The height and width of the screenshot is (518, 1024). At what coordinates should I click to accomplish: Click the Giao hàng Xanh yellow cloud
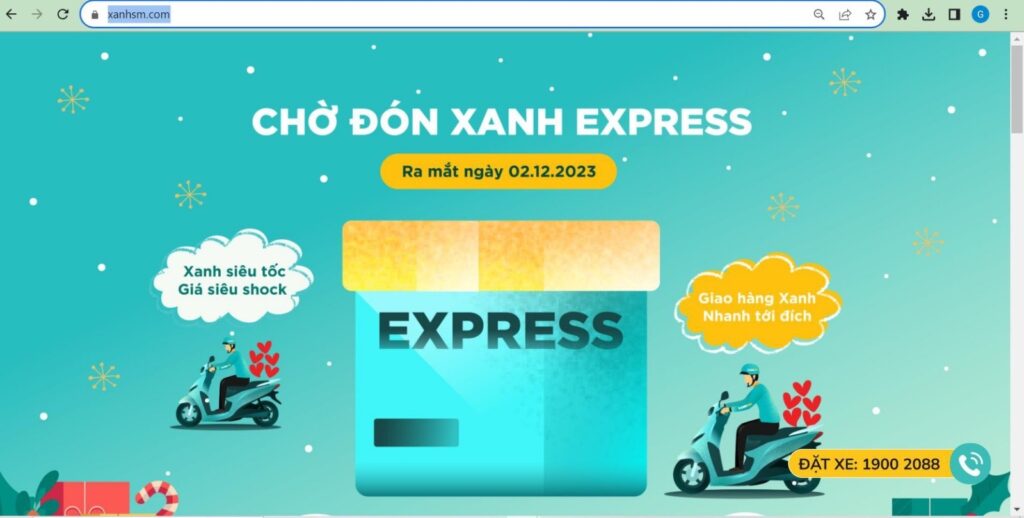pyautogui.click(x=758, y=306)
